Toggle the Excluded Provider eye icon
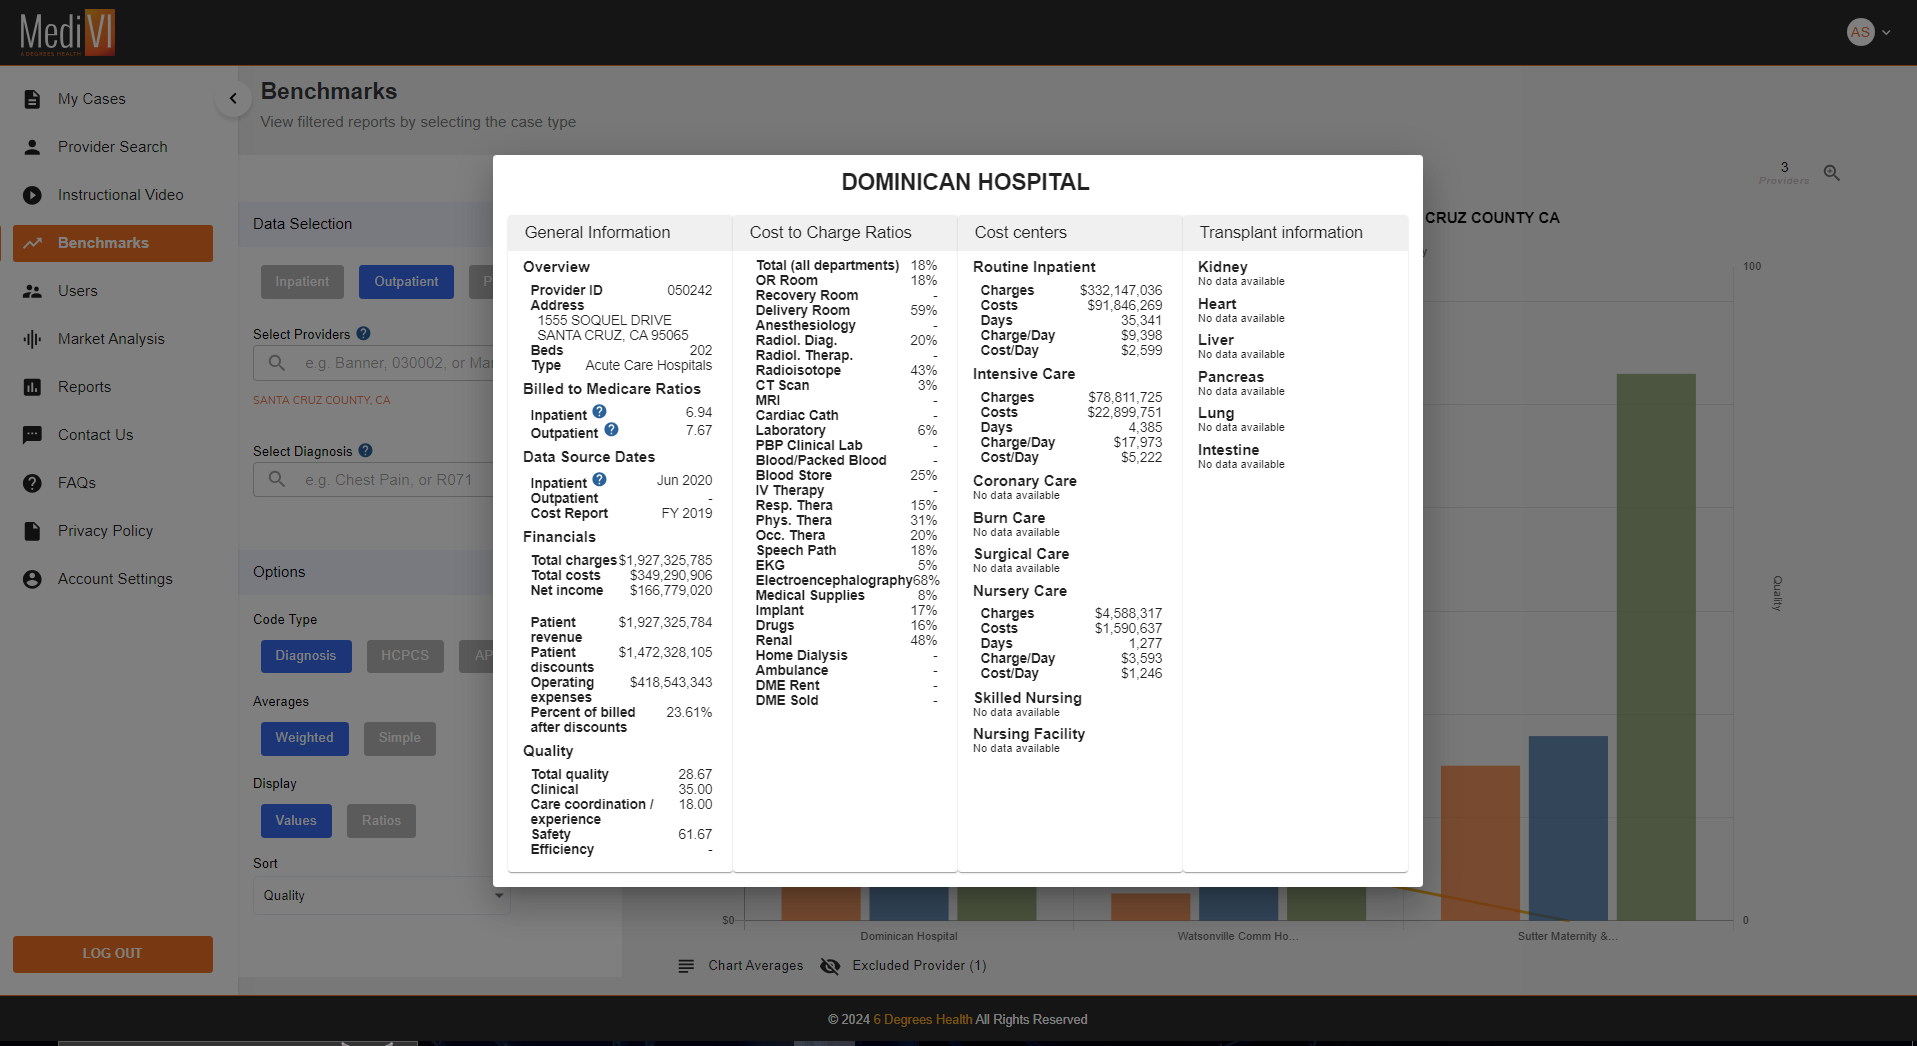1917x1046 pixels. tap(830, 966)
